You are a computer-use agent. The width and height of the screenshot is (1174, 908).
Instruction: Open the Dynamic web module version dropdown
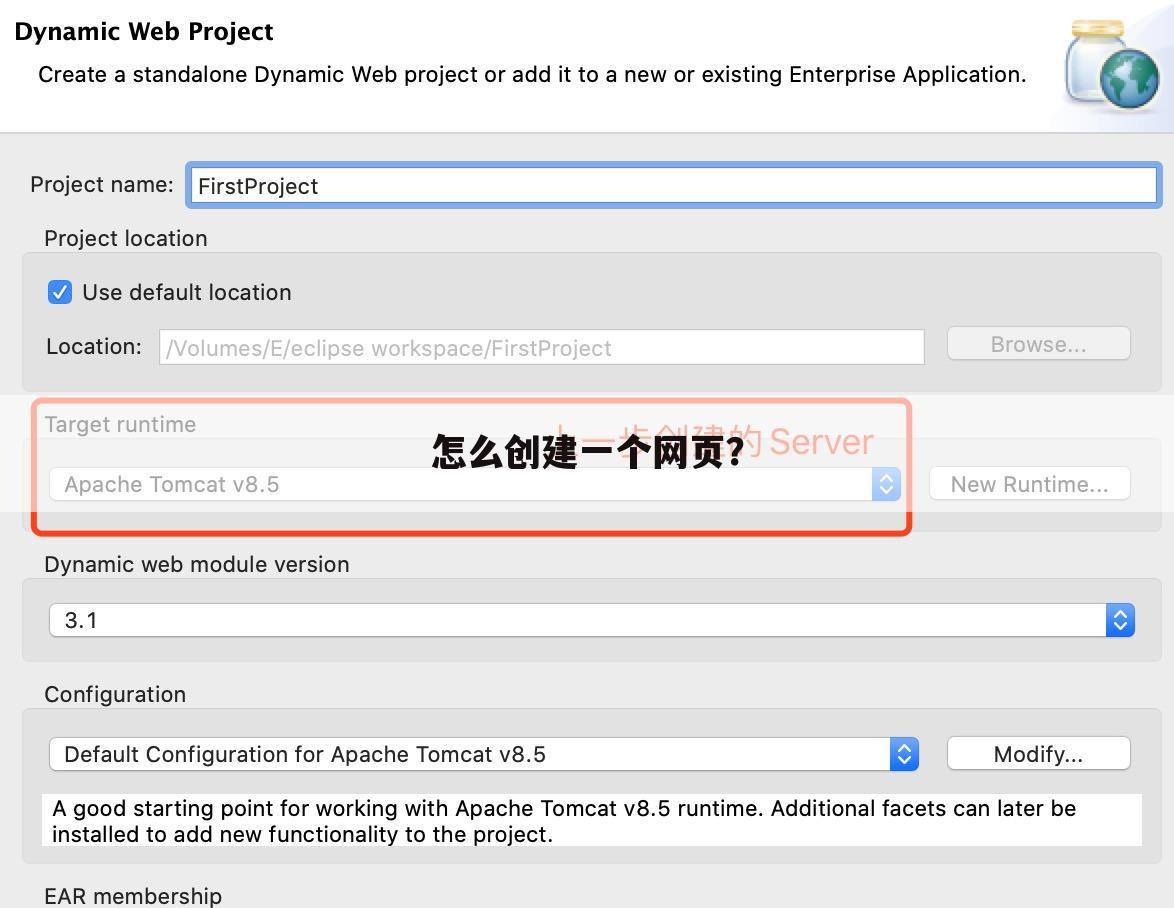(x=591, y=620)
